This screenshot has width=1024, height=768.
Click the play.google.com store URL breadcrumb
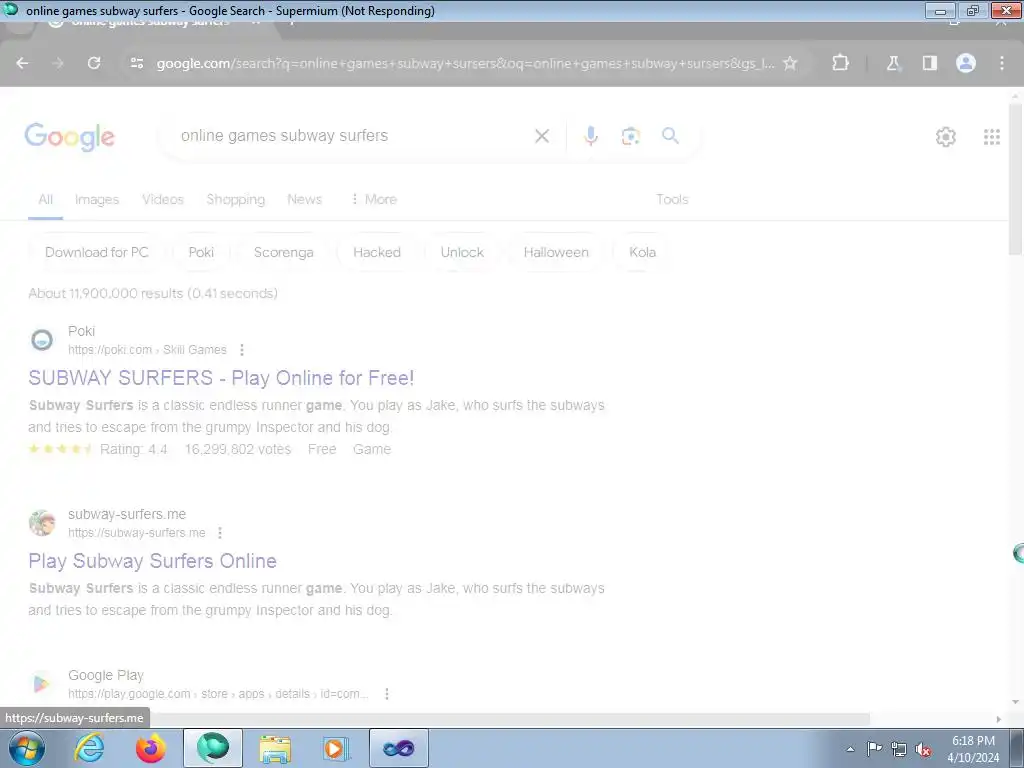[x=218, y=694]
